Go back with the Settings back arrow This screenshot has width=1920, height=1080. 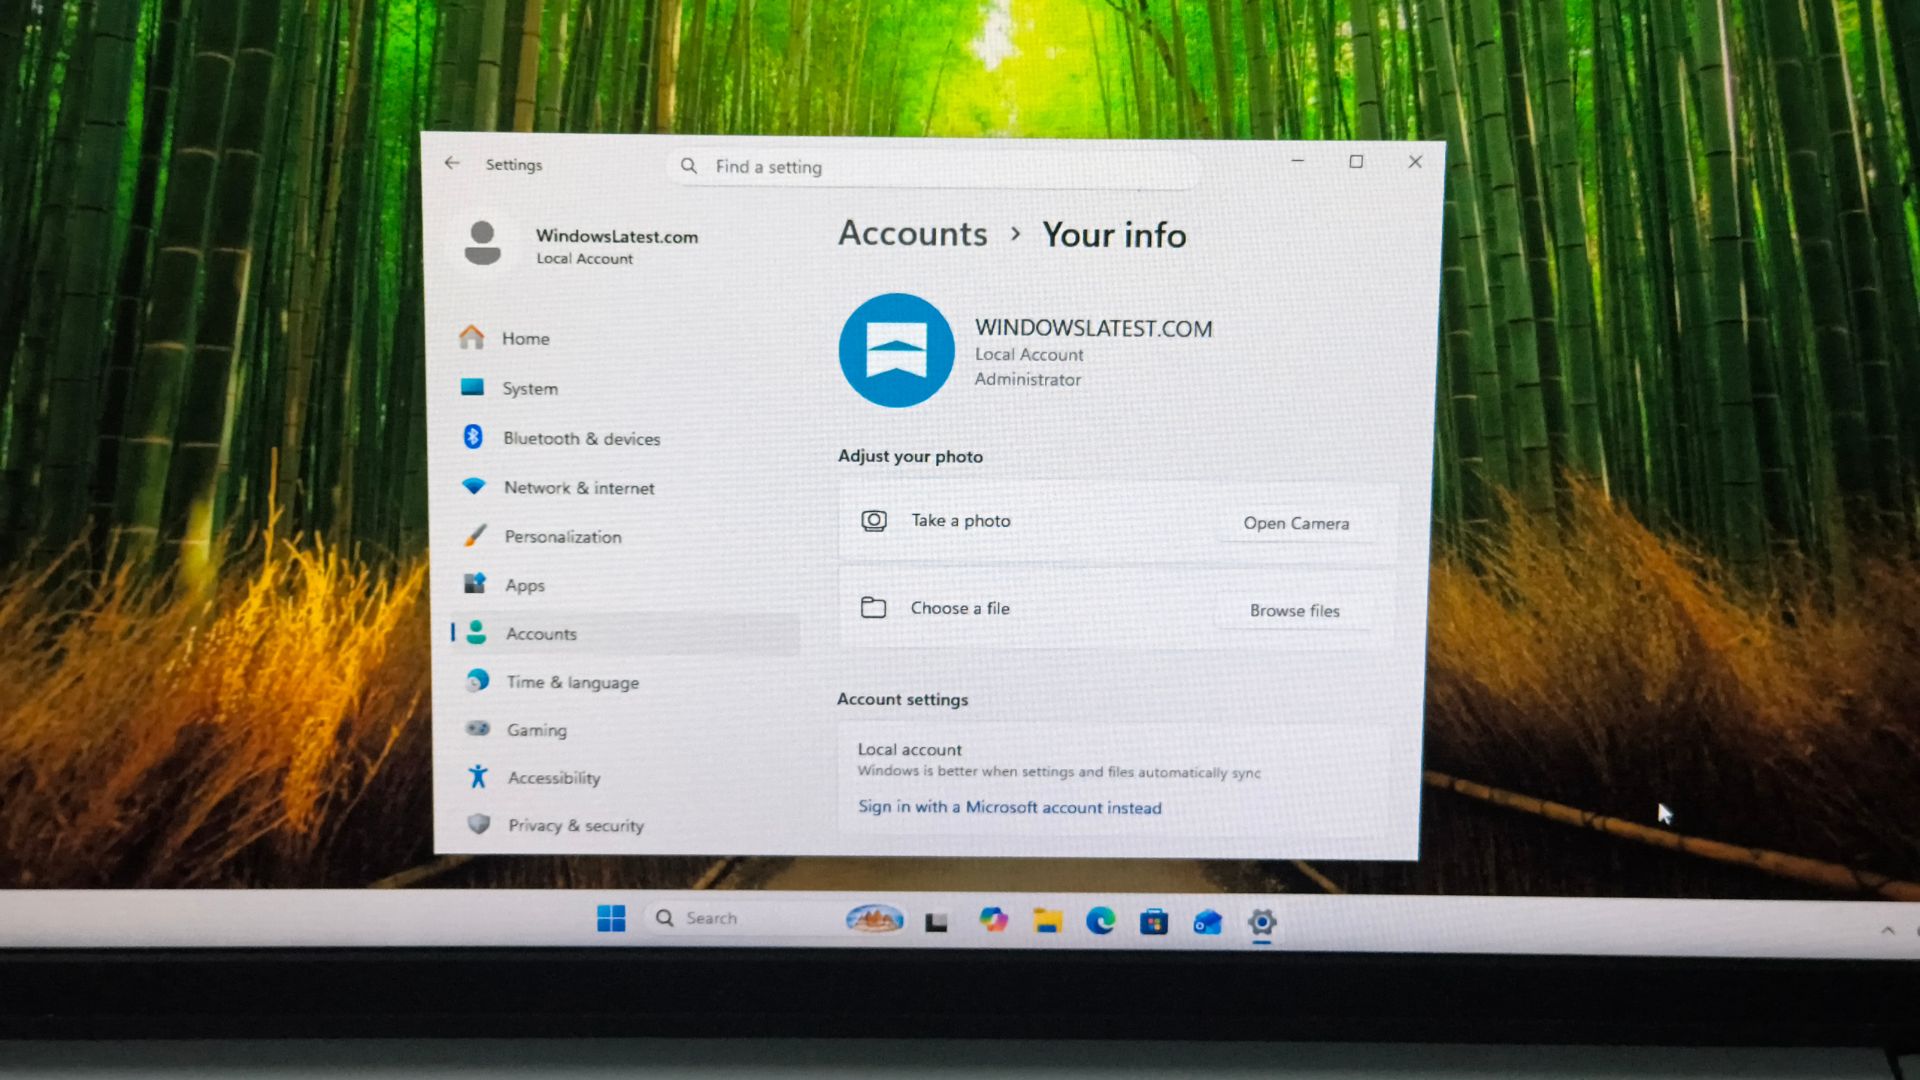[452, 163]
